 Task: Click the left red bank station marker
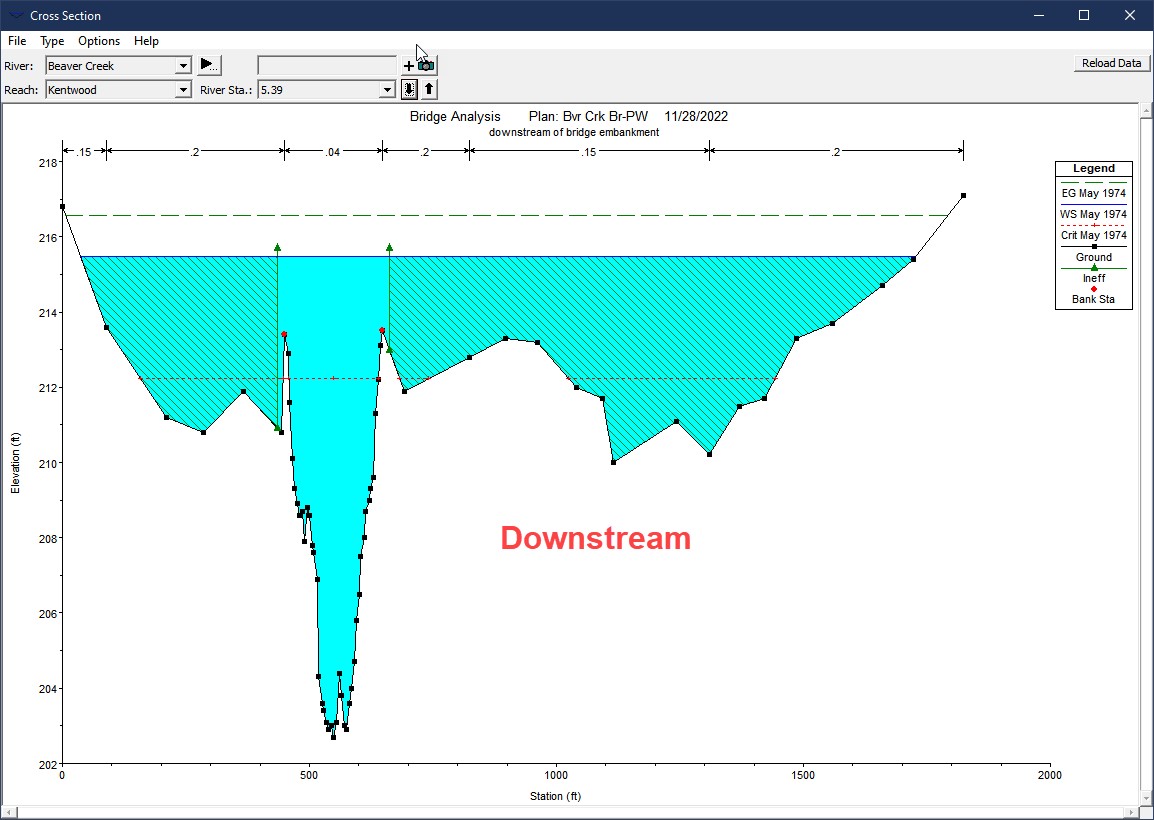click(284, 335)
